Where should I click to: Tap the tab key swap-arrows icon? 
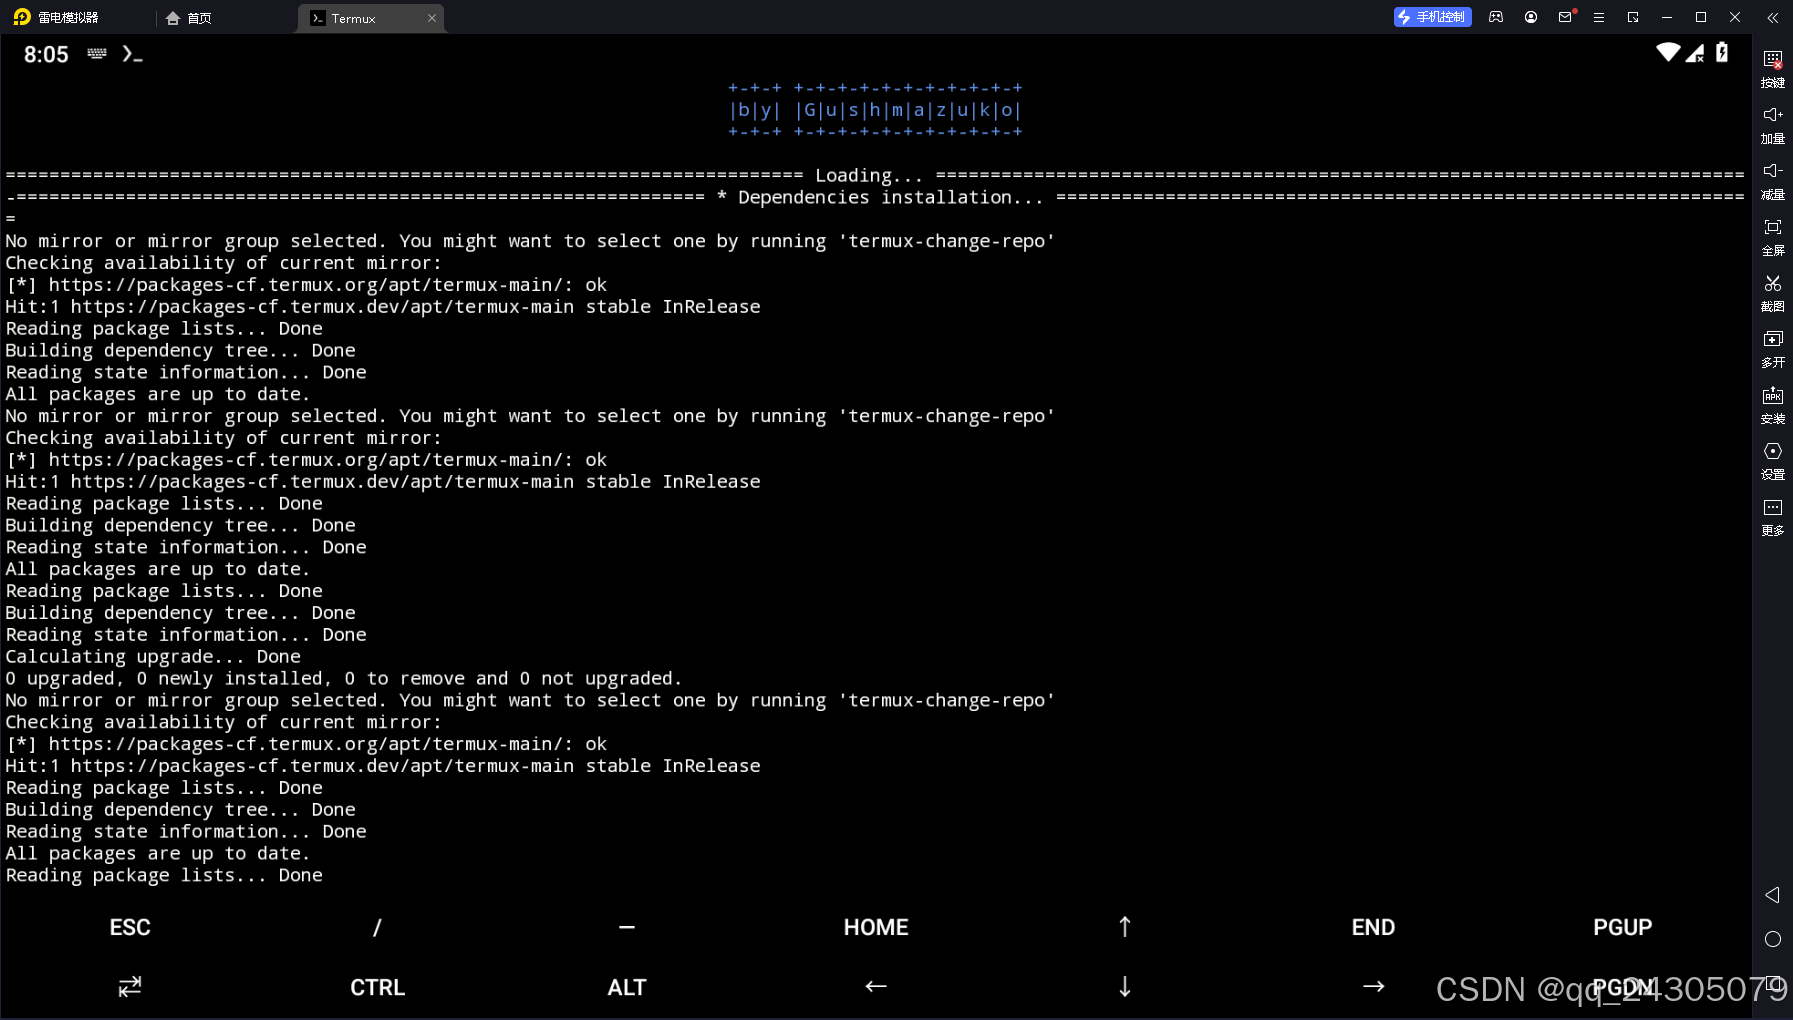click(130, 987)
